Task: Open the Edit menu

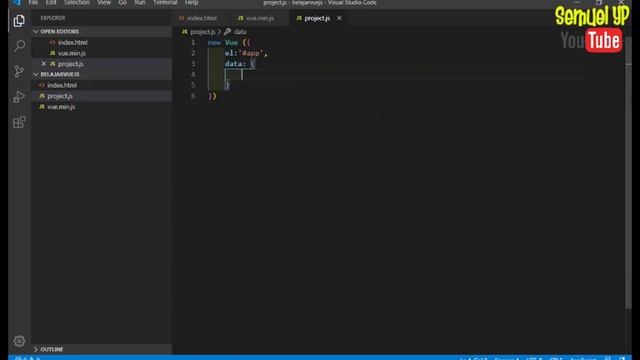Action: tap(51, 2)
